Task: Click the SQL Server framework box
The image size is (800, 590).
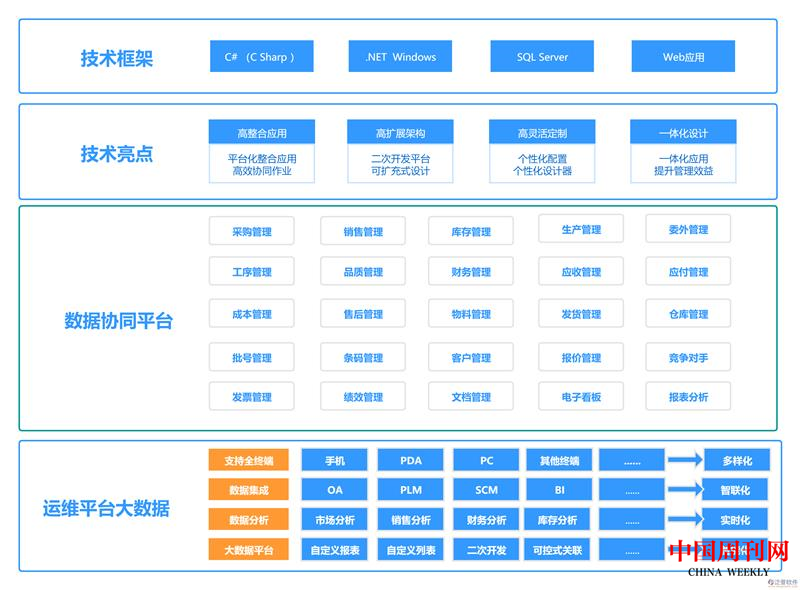Action: (542, 57)
